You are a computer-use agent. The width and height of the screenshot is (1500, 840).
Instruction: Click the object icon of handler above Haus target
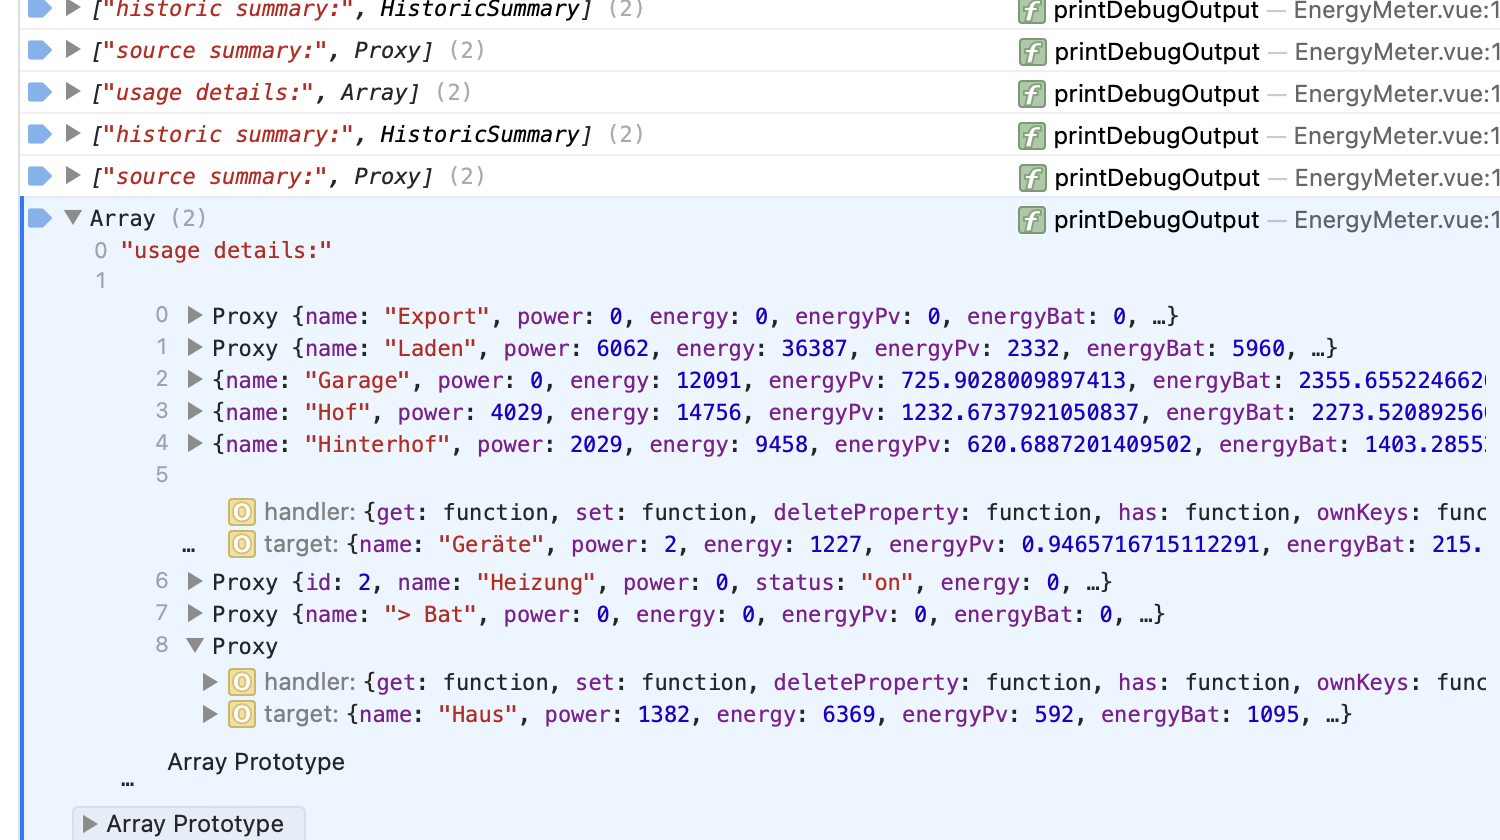pyautogui.click(x=242, y=682)
